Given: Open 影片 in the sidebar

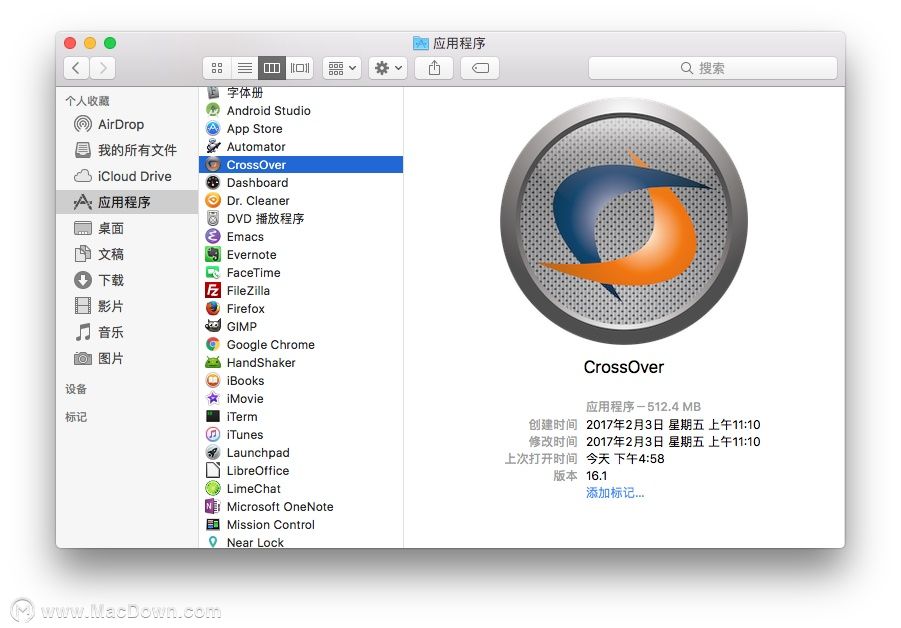Looking at the screenshot, I should coord(127,306).
